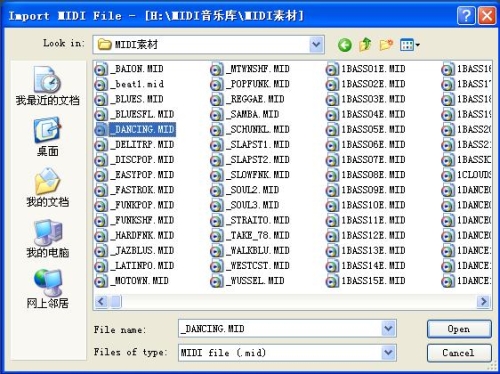Viewport: 500px width, 374px height.
Task: Select file name _SLAPST2.MID
Action: pos(258,160)
